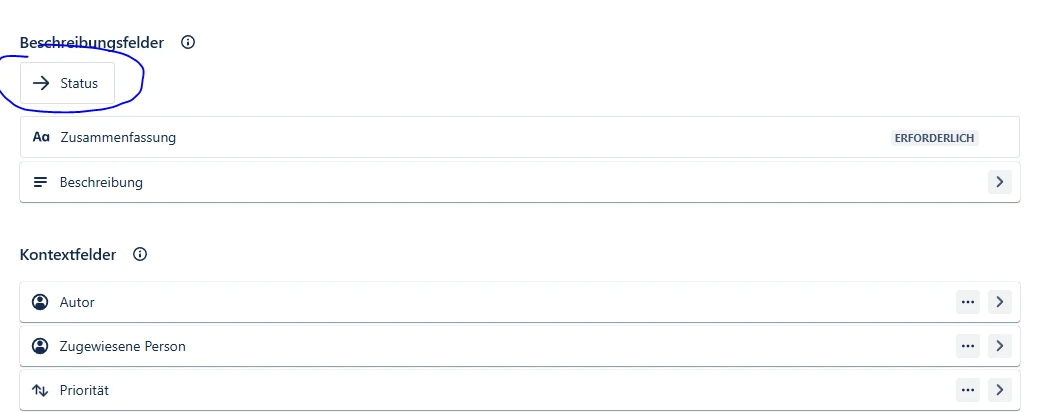Expand the Zugewiesene Person chevron
Image resolution: width=1037 pixels, height=412 pixels.
1000,346
